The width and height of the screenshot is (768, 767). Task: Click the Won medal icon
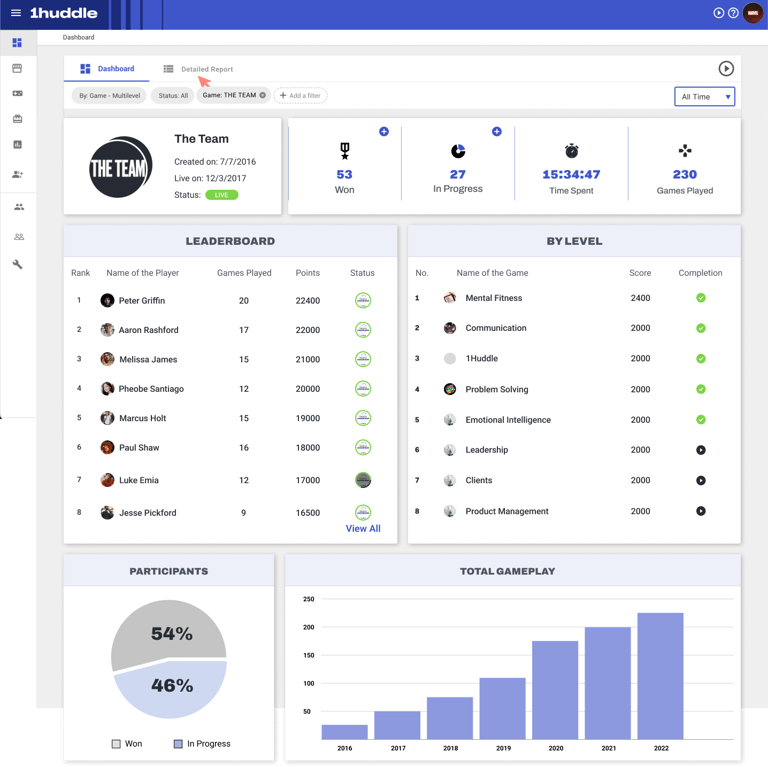coord(345,151)
